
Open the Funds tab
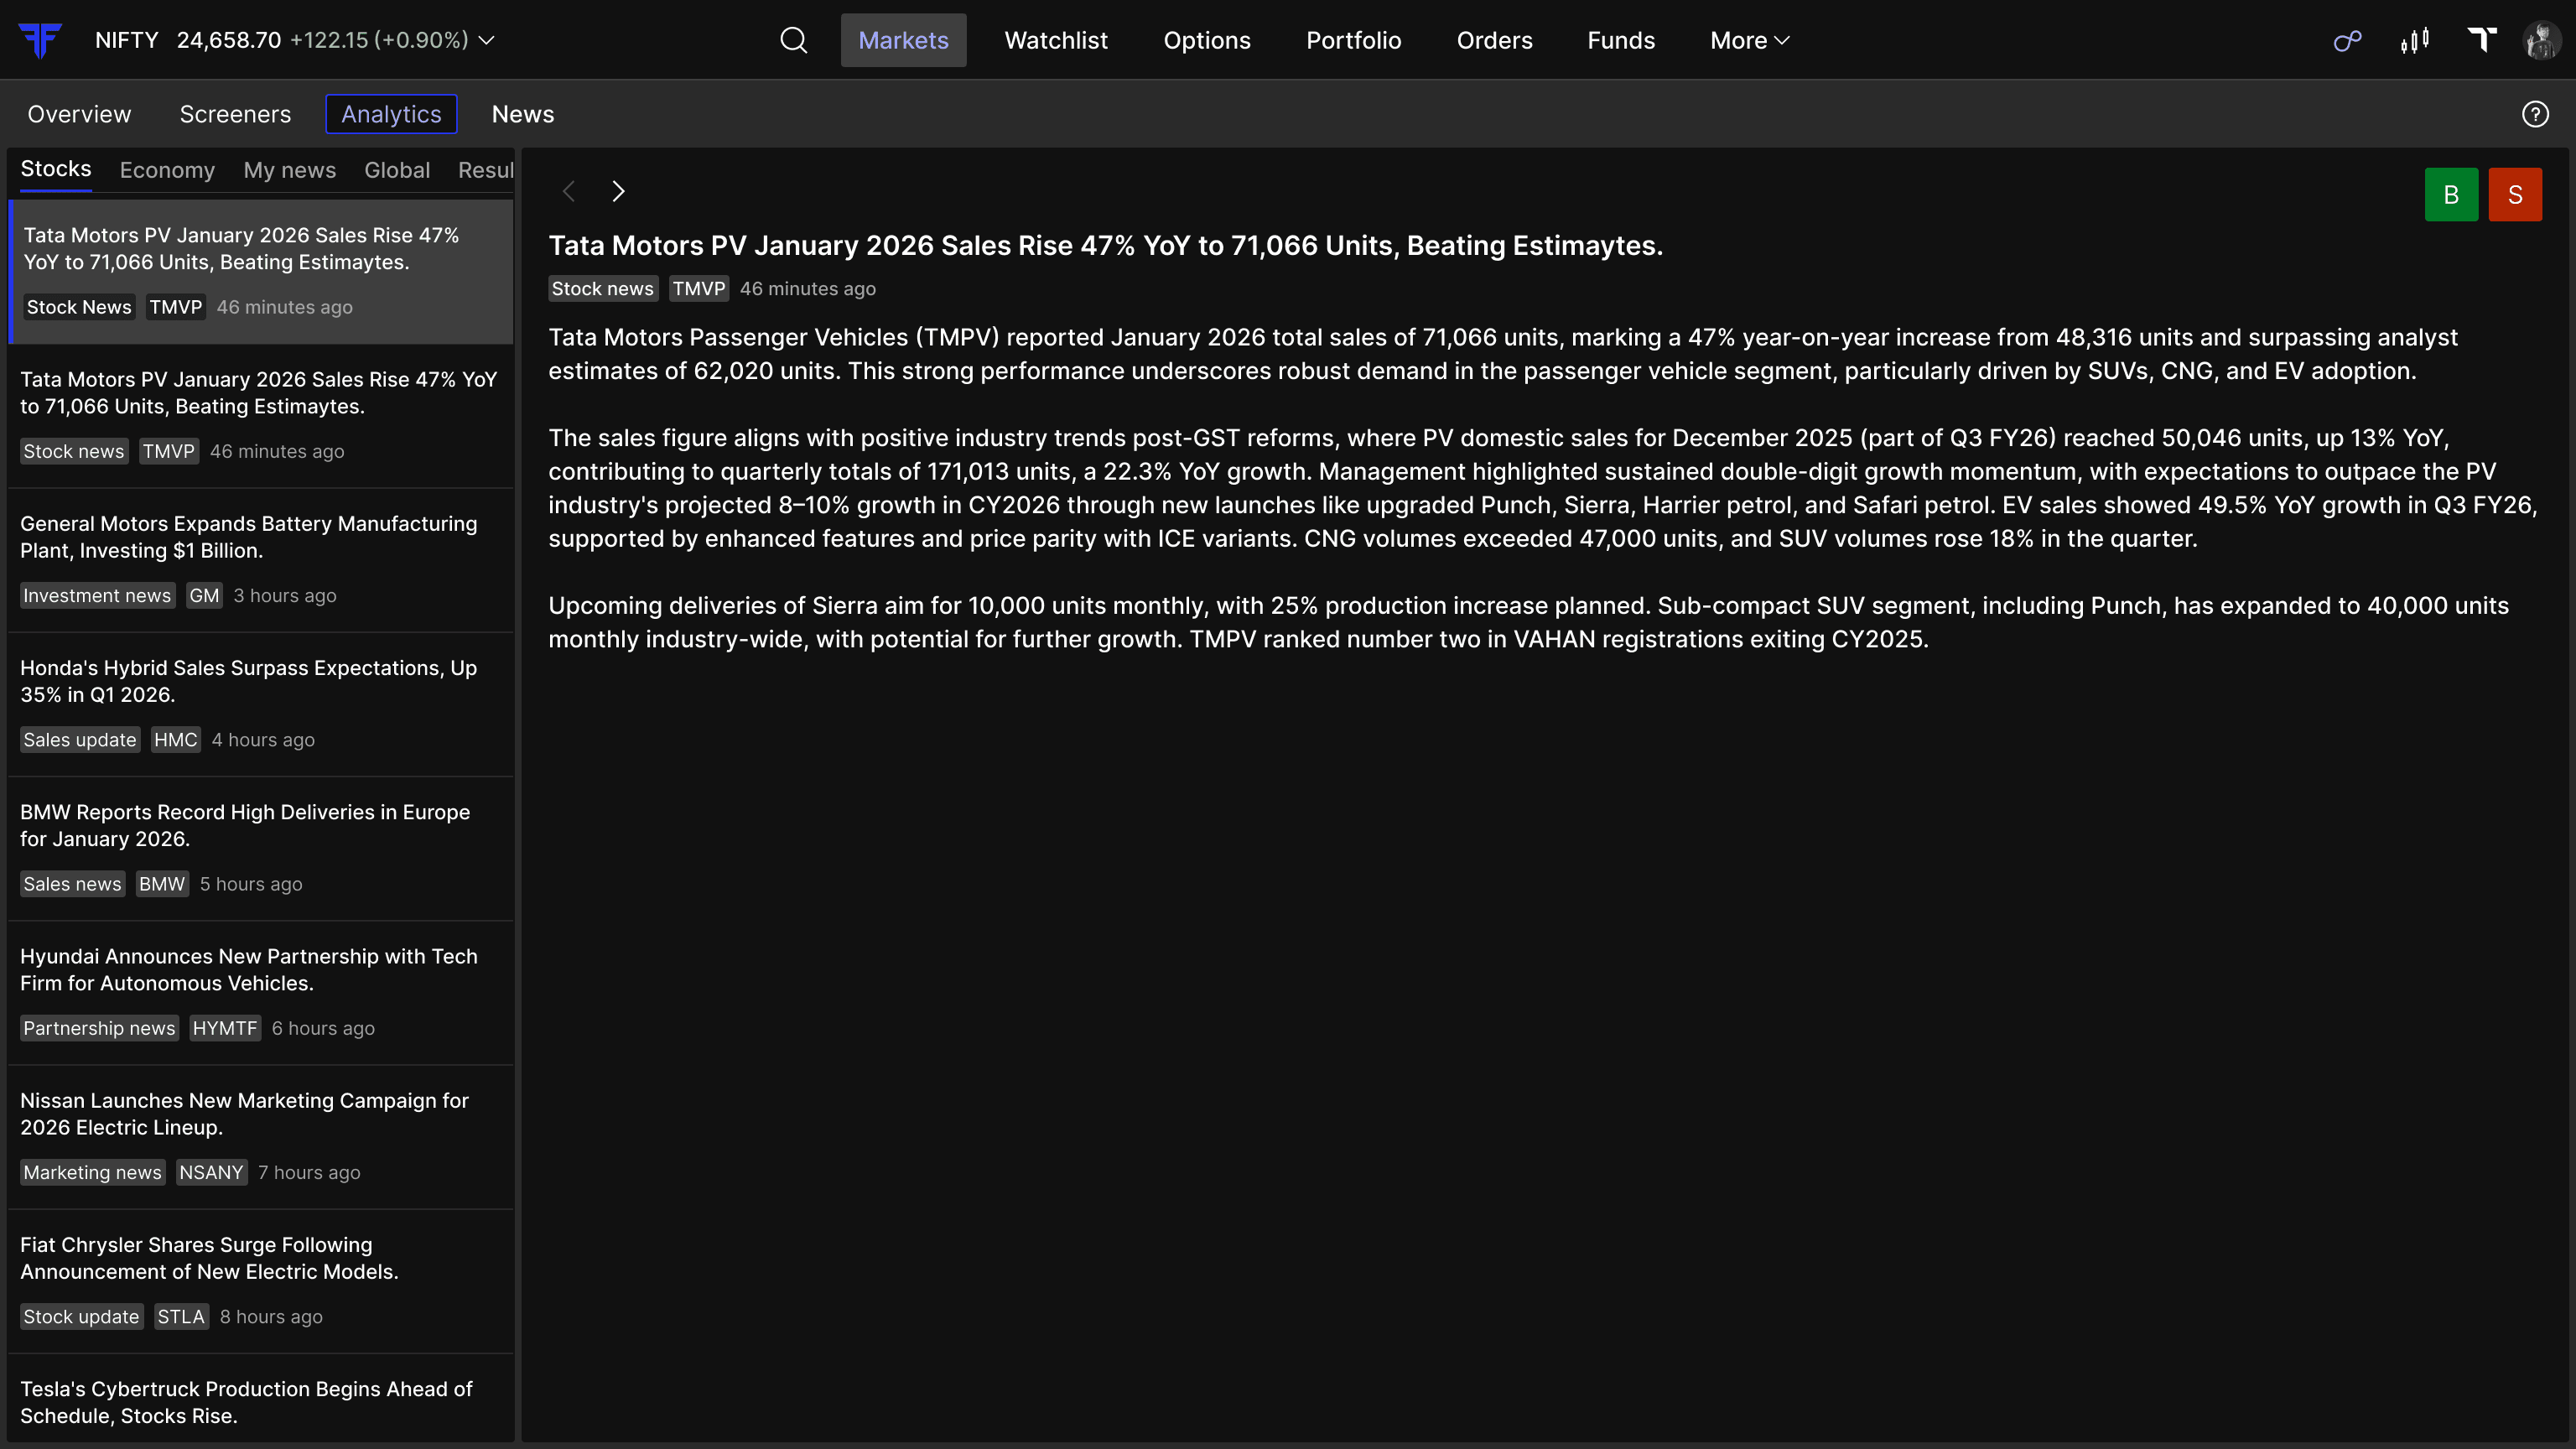[1621, 40]
